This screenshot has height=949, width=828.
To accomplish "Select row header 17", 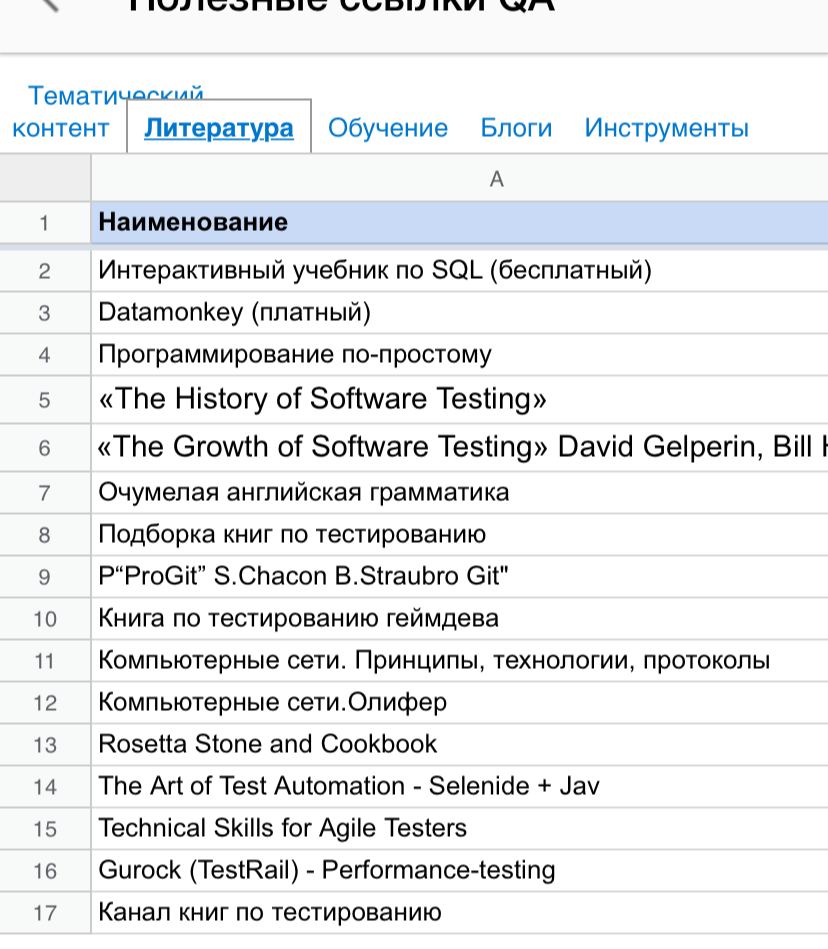I will [x=45, y=913].
